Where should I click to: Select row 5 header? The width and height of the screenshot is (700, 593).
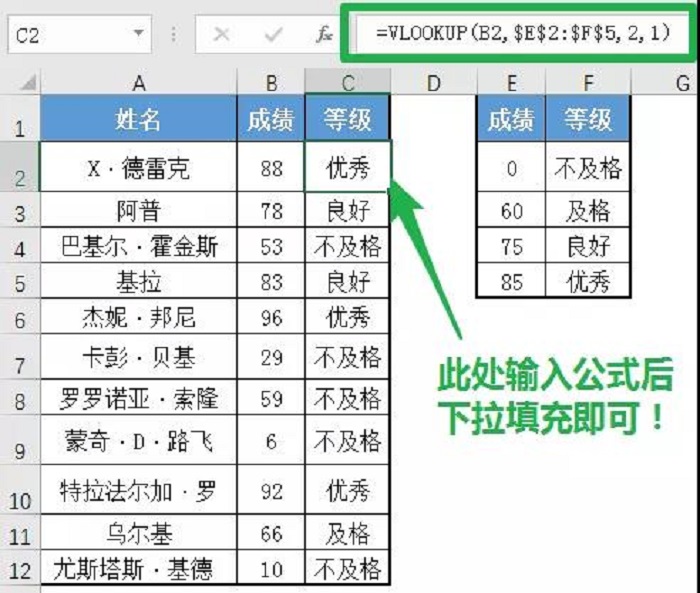(20, 280)
